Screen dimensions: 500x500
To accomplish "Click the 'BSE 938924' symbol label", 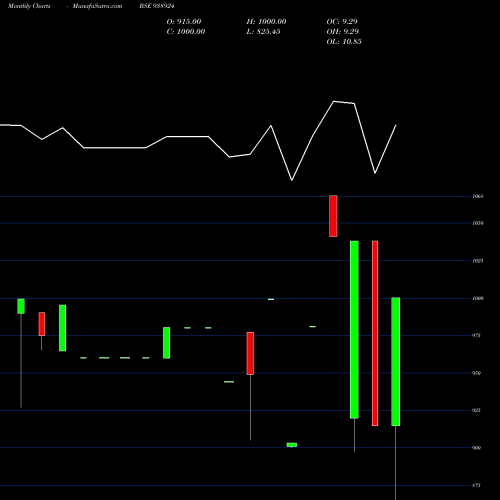I will pyautogui.click(x=157, y=6).
